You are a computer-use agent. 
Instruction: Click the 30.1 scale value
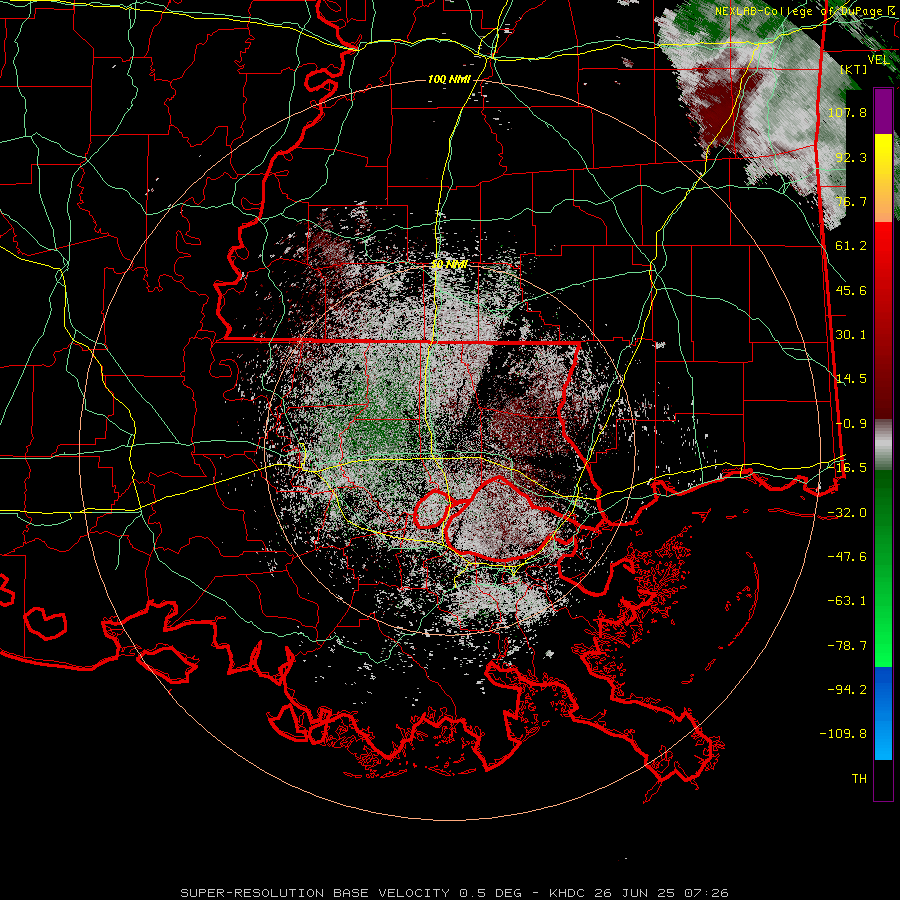(x=851, y=335)
